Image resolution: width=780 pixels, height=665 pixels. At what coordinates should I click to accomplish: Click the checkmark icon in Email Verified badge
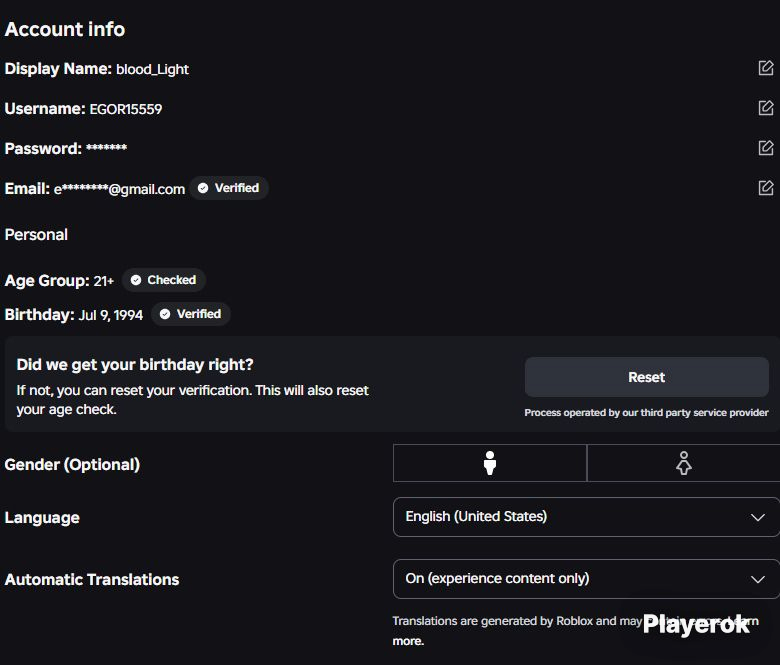click(203, 188)
